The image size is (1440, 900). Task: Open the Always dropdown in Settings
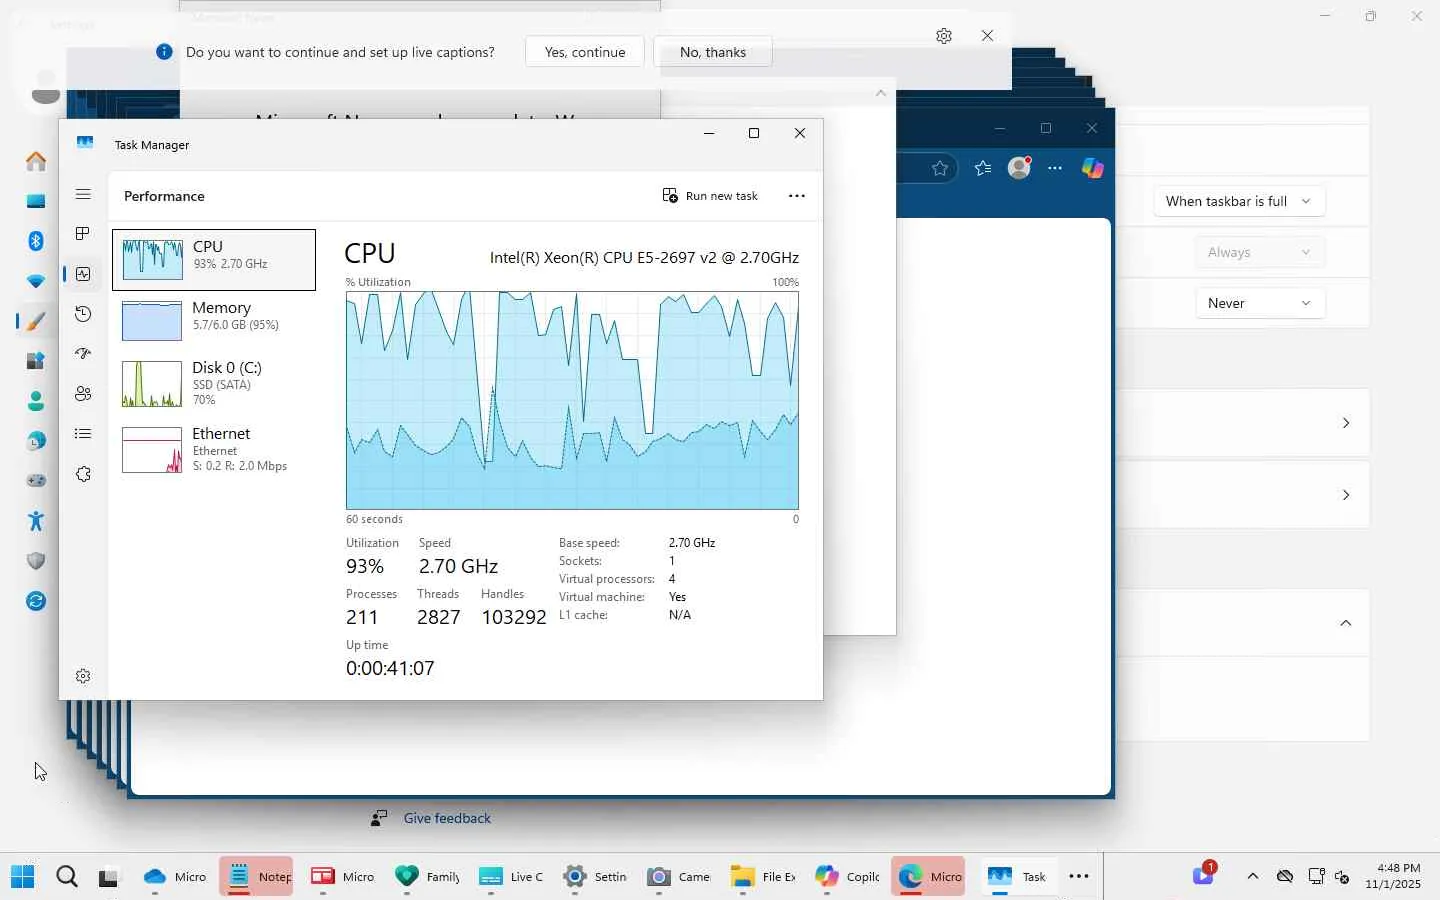coord(1260,252)
